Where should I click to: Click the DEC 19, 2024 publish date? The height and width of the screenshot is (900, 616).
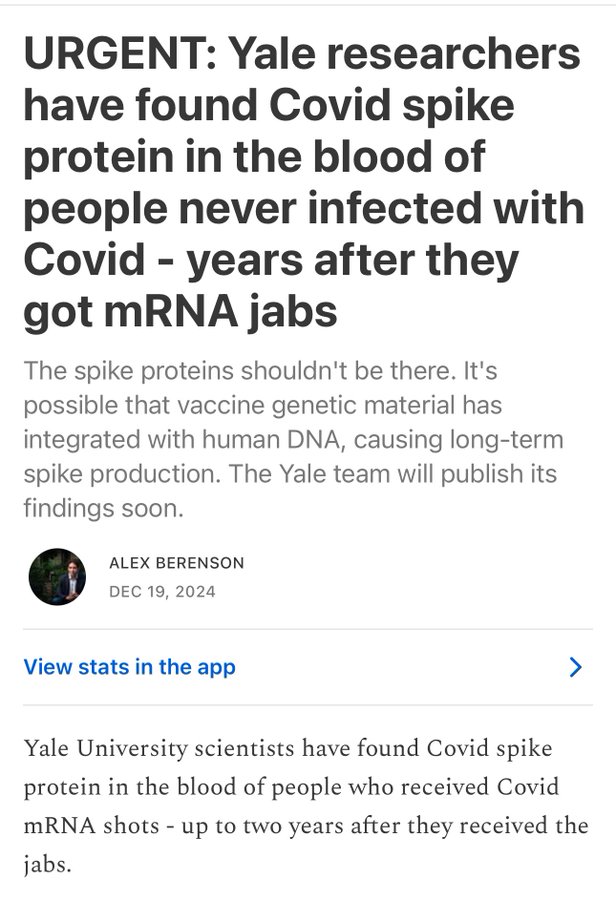(162, 592)
